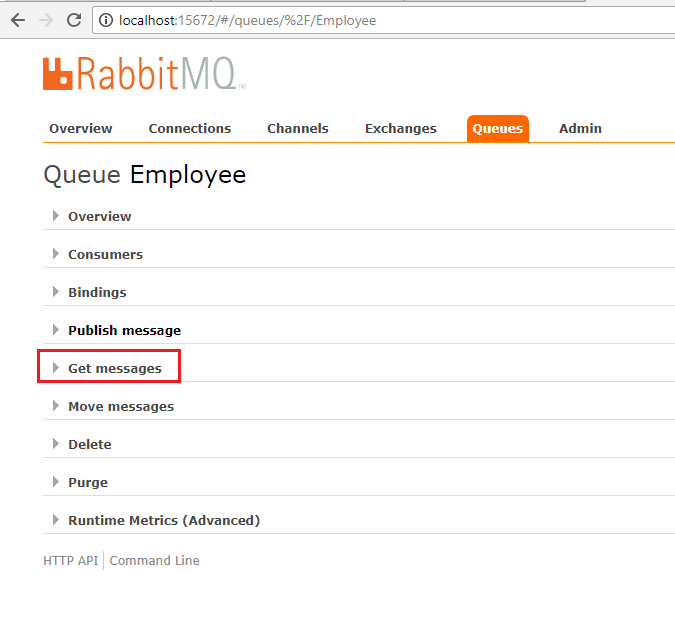Expand the Publish message arrow
The height and width of the screenshot is (619, 675).
pyautogui.click(x=56, y=330)
